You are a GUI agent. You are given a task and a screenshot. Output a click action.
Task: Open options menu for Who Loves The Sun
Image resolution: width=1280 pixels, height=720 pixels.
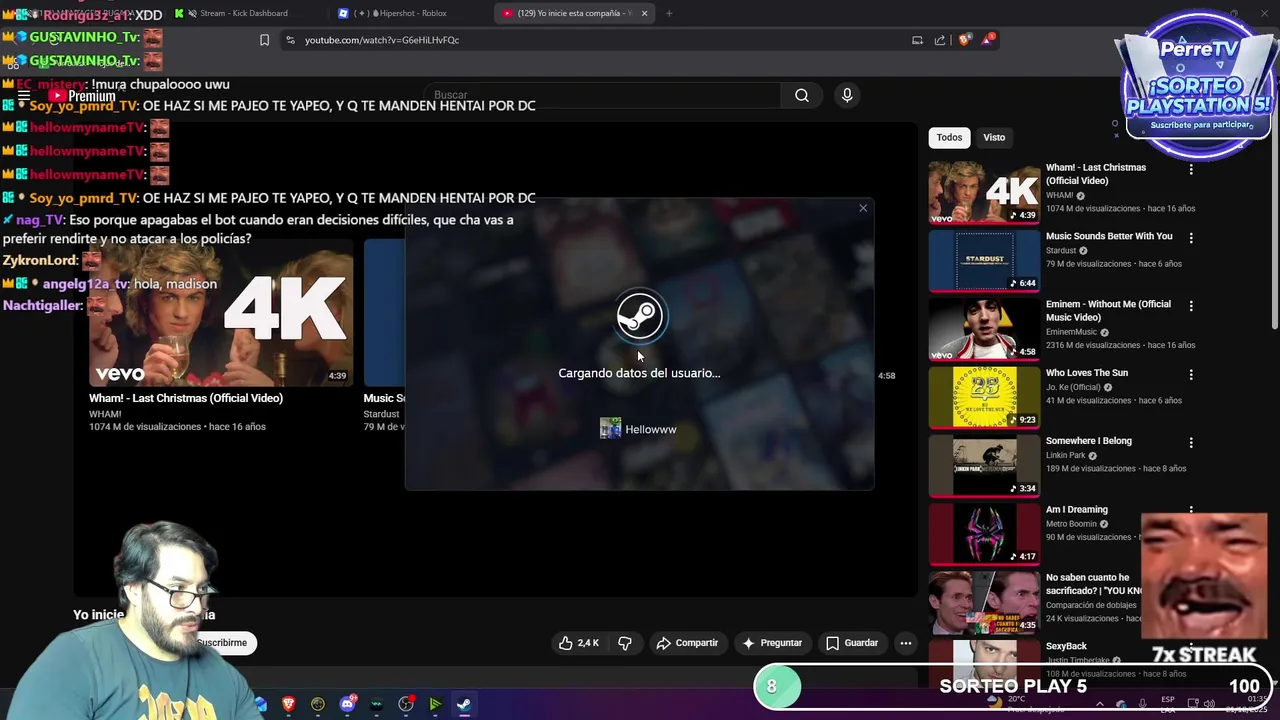click(1191, 374)
